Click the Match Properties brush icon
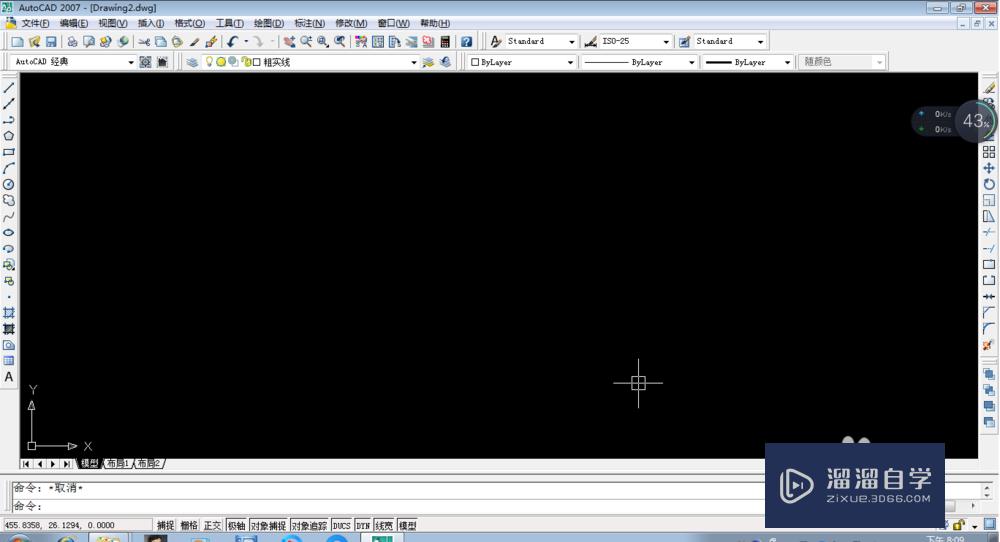Image resolution: width=1000 pixels, height=542 pixels. [211, 41]
